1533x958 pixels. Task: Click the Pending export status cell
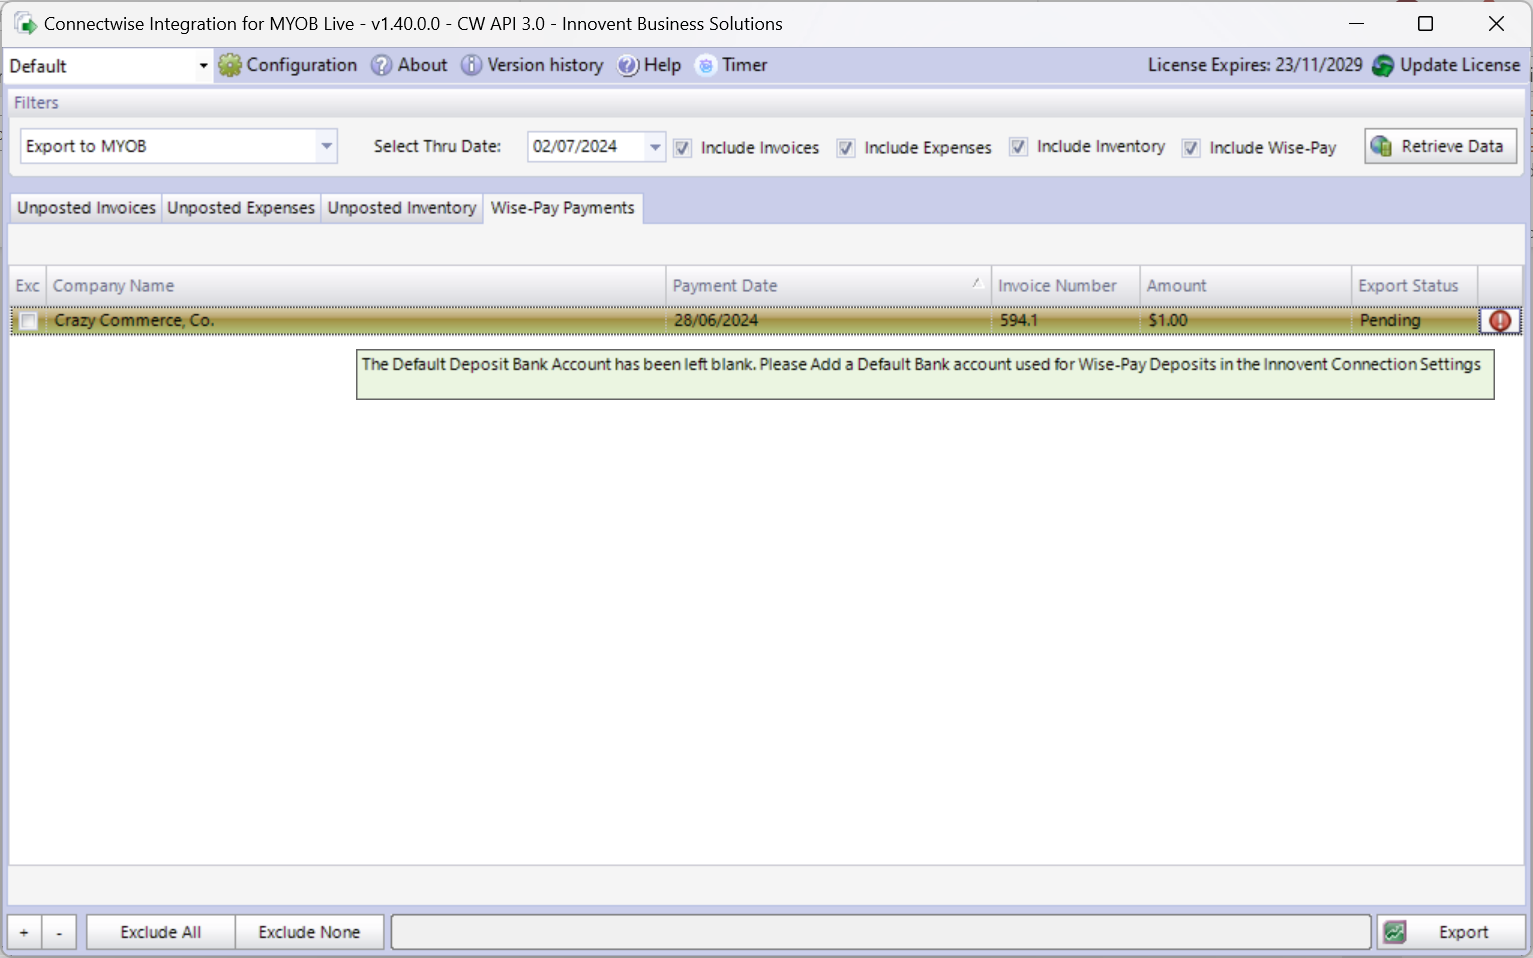pyautogui.click(x=1415, y=321)
